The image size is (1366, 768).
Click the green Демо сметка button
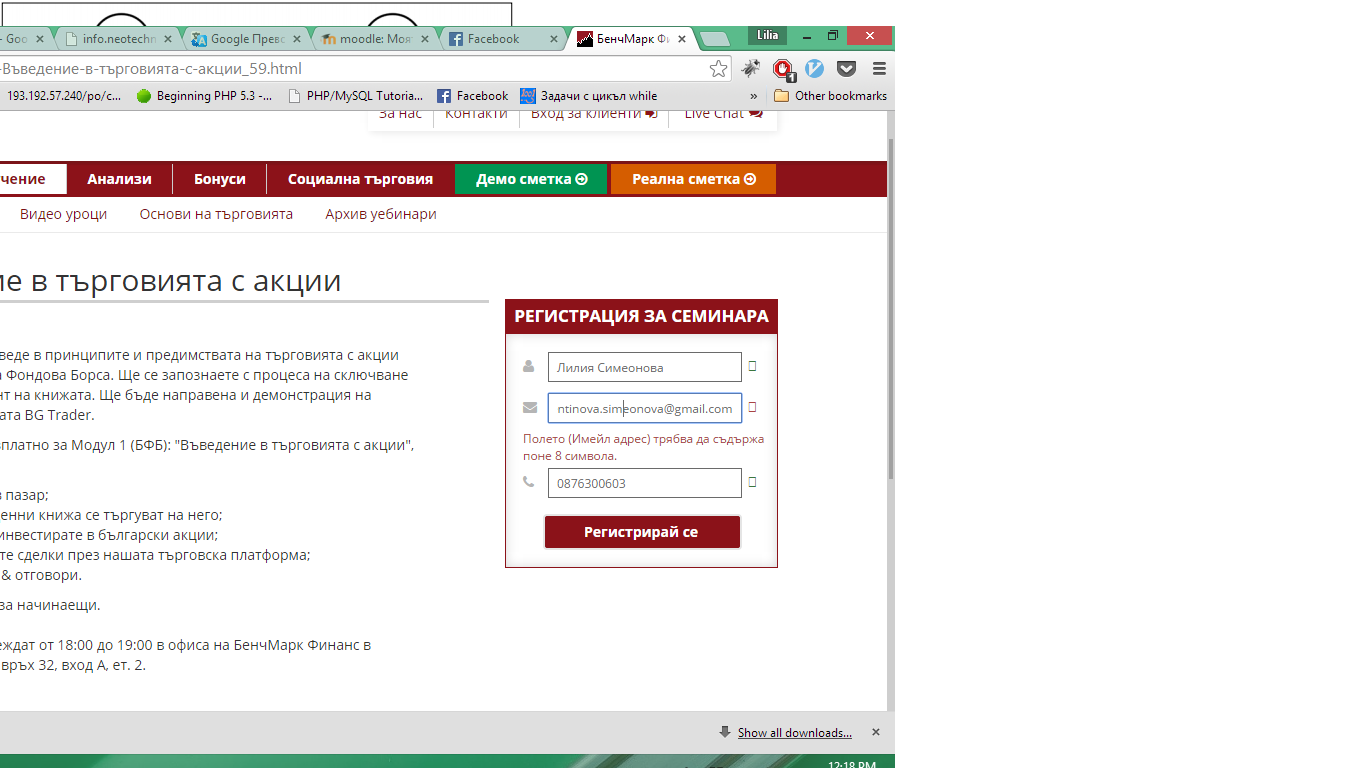tap(531, 179)
